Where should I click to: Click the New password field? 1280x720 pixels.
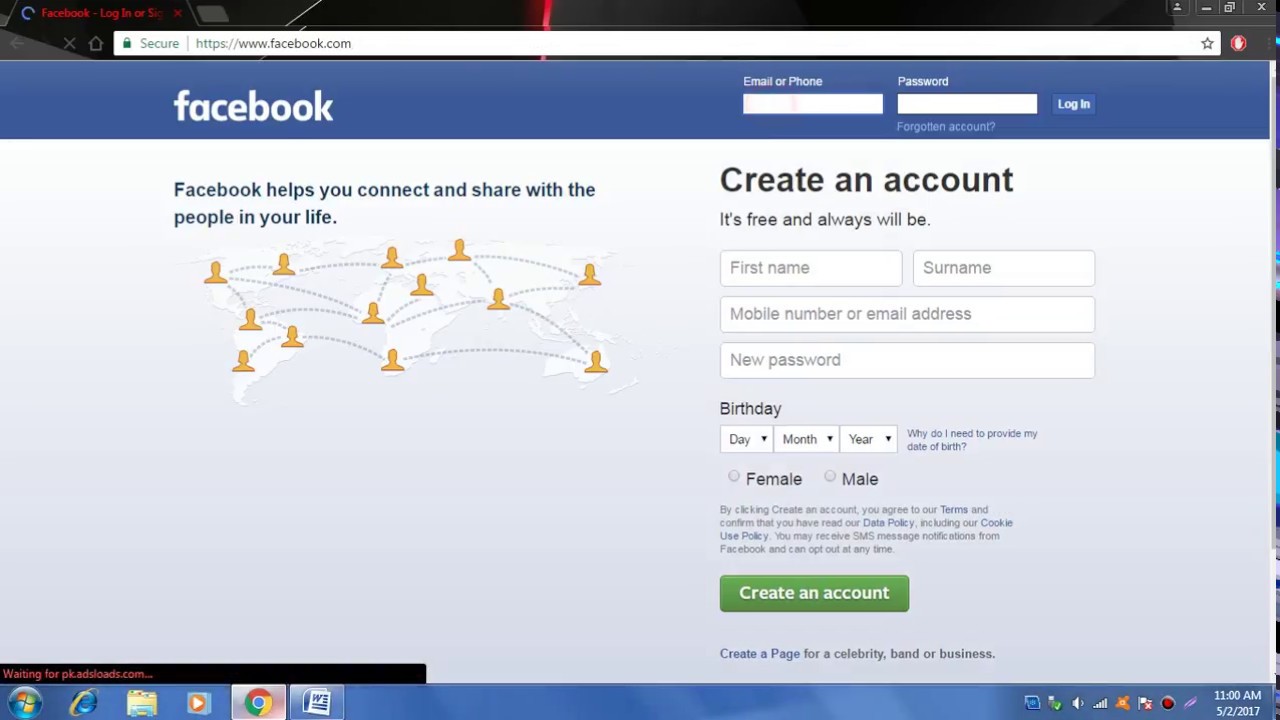[907, 360]
